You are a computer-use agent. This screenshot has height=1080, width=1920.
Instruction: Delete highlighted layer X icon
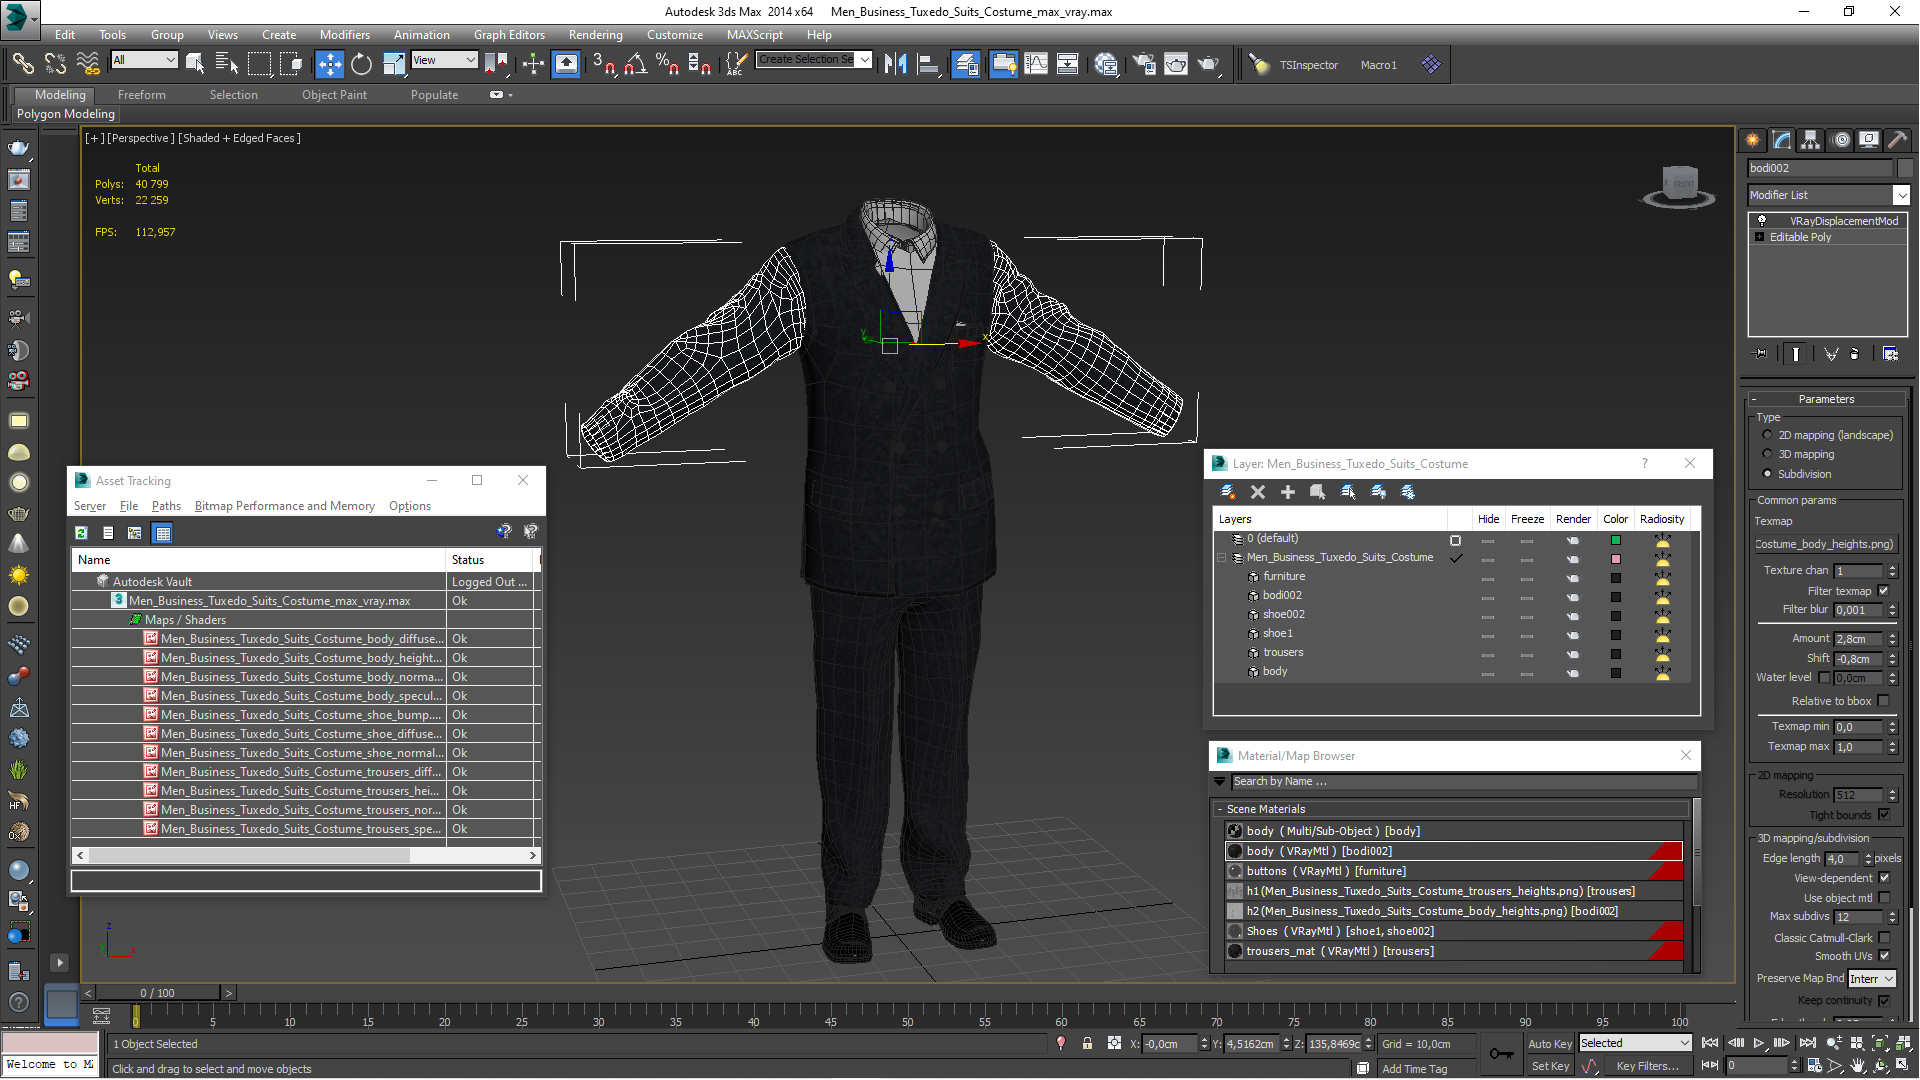click(x=1258, y=492)
